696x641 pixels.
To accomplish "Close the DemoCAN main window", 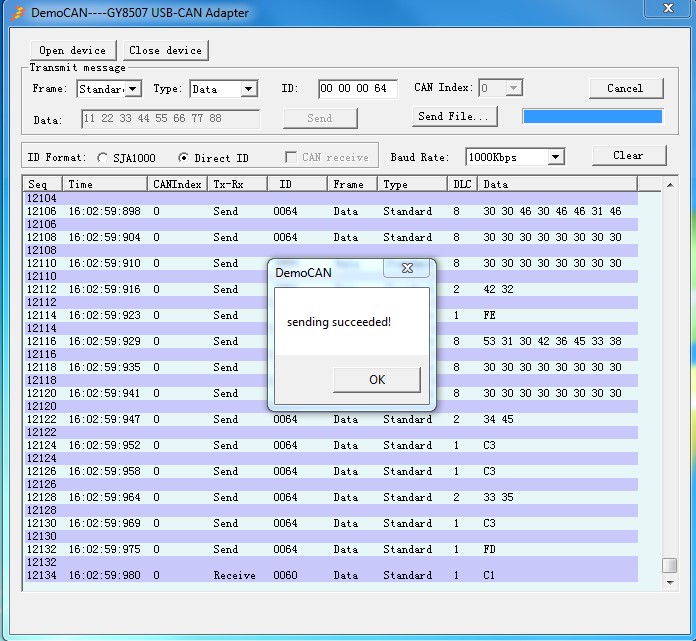I will click(668, 8).
